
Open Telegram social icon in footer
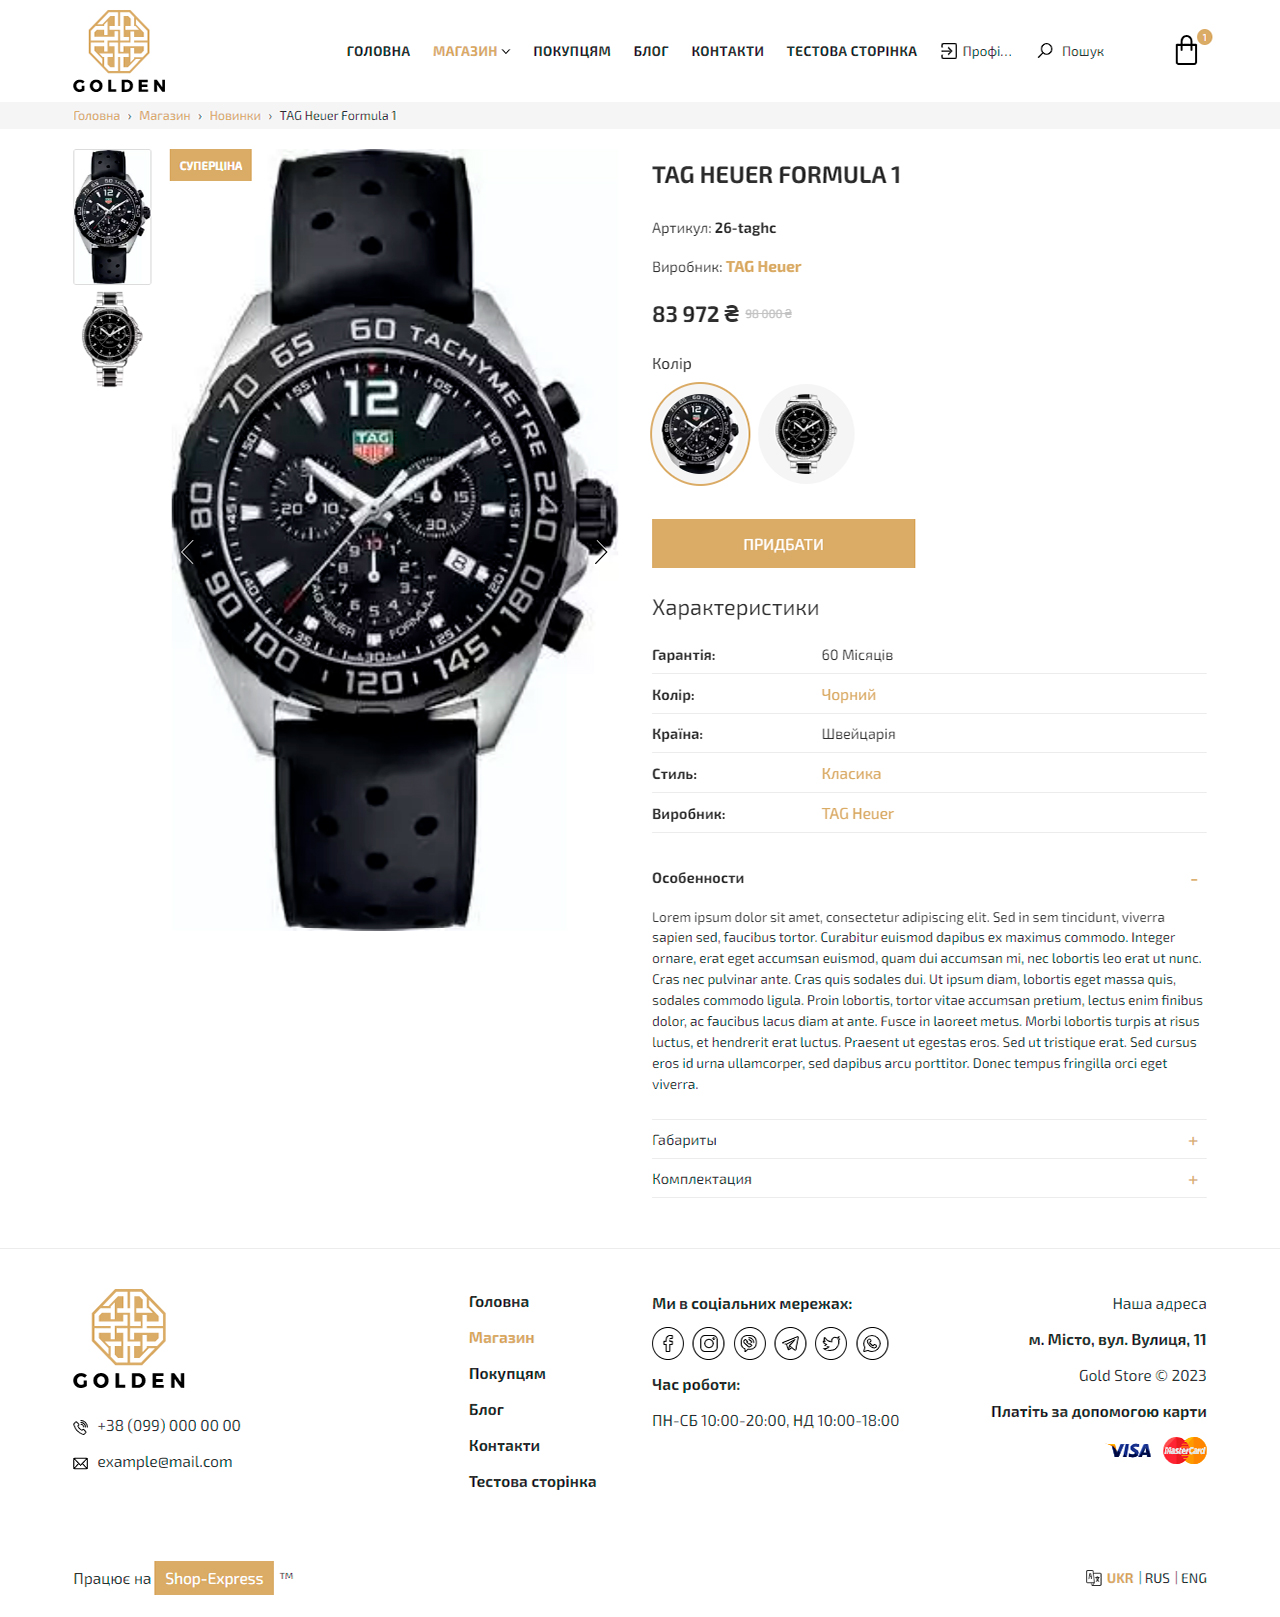point(790,1343)
